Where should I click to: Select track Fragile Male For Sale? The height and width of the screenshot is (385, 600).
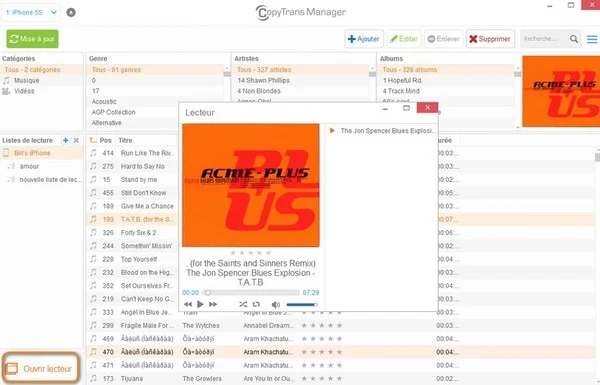(x=147, y=326)
